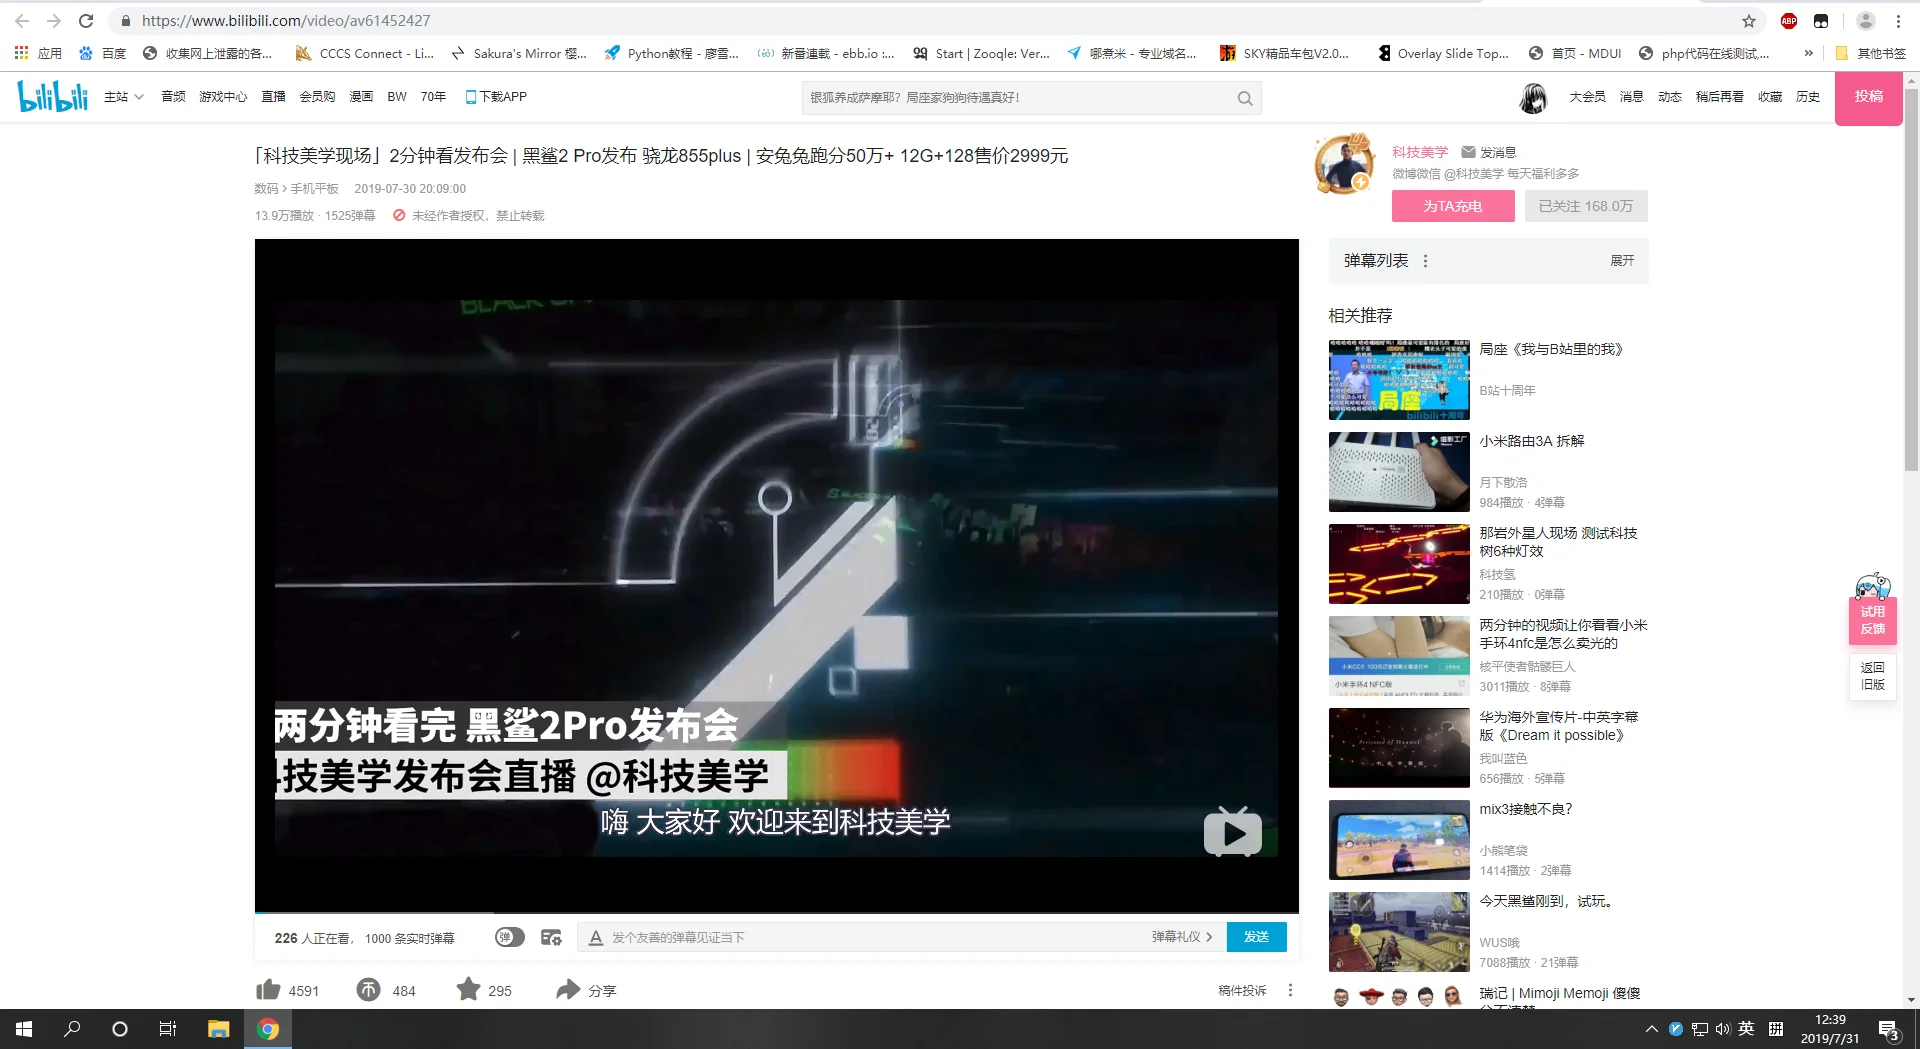Click the search magnifier icon in bilibili header
Screen dimensions: 1920x1049
coord(1245,98)
